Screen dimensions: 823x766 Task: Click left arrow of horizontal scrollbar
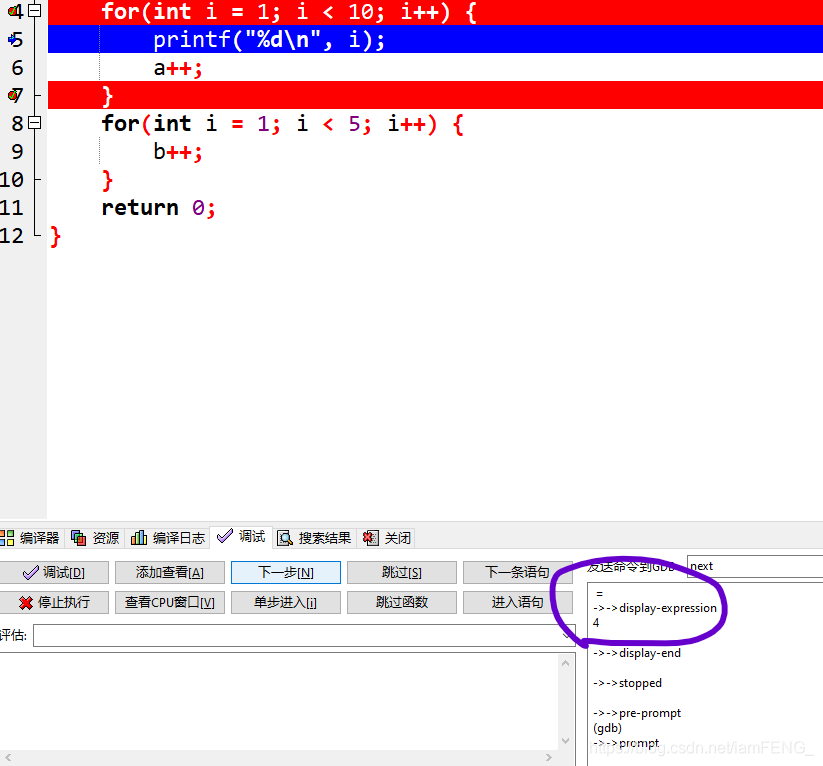pos(8,757)
